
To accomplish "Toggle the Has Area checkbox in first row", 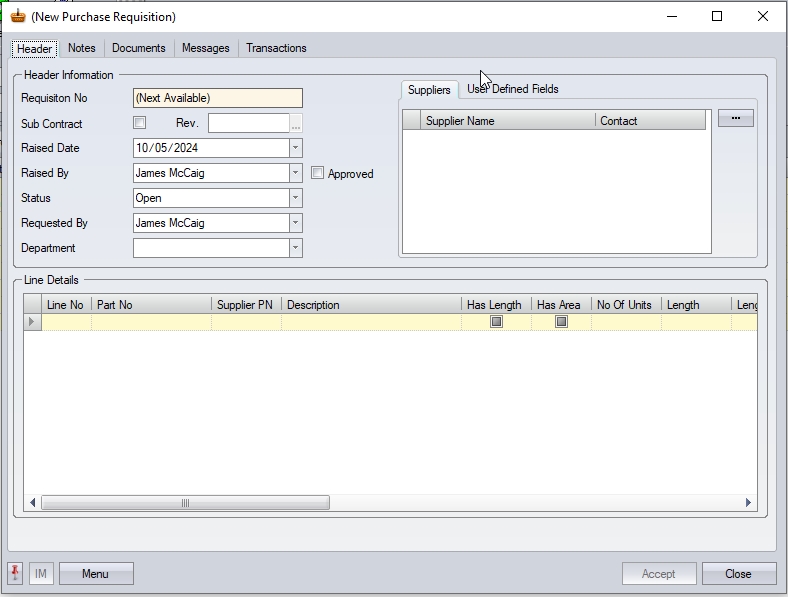I will coord(561,322).
